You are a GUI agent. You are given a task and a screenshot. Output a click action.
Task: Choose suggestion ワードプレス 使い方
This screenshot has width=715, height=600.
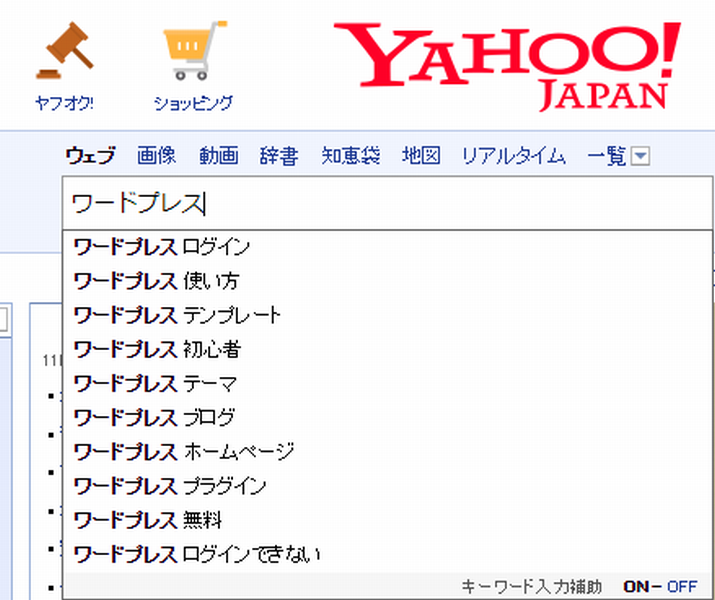click(388, 282)
